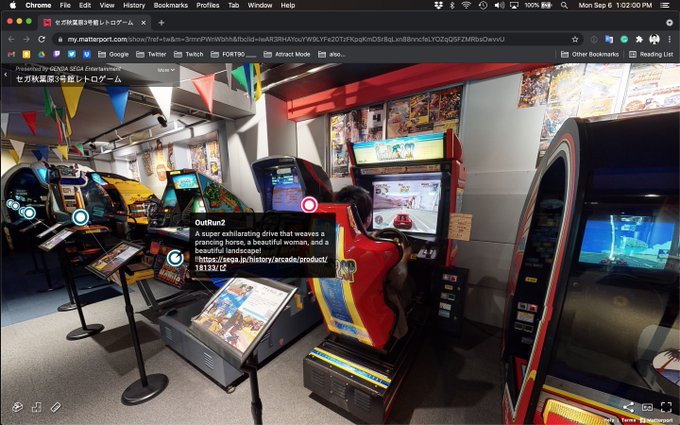Open the Attract Mode bookmarks folder
This screenshot has height=425, width=680.
point(287,54)
